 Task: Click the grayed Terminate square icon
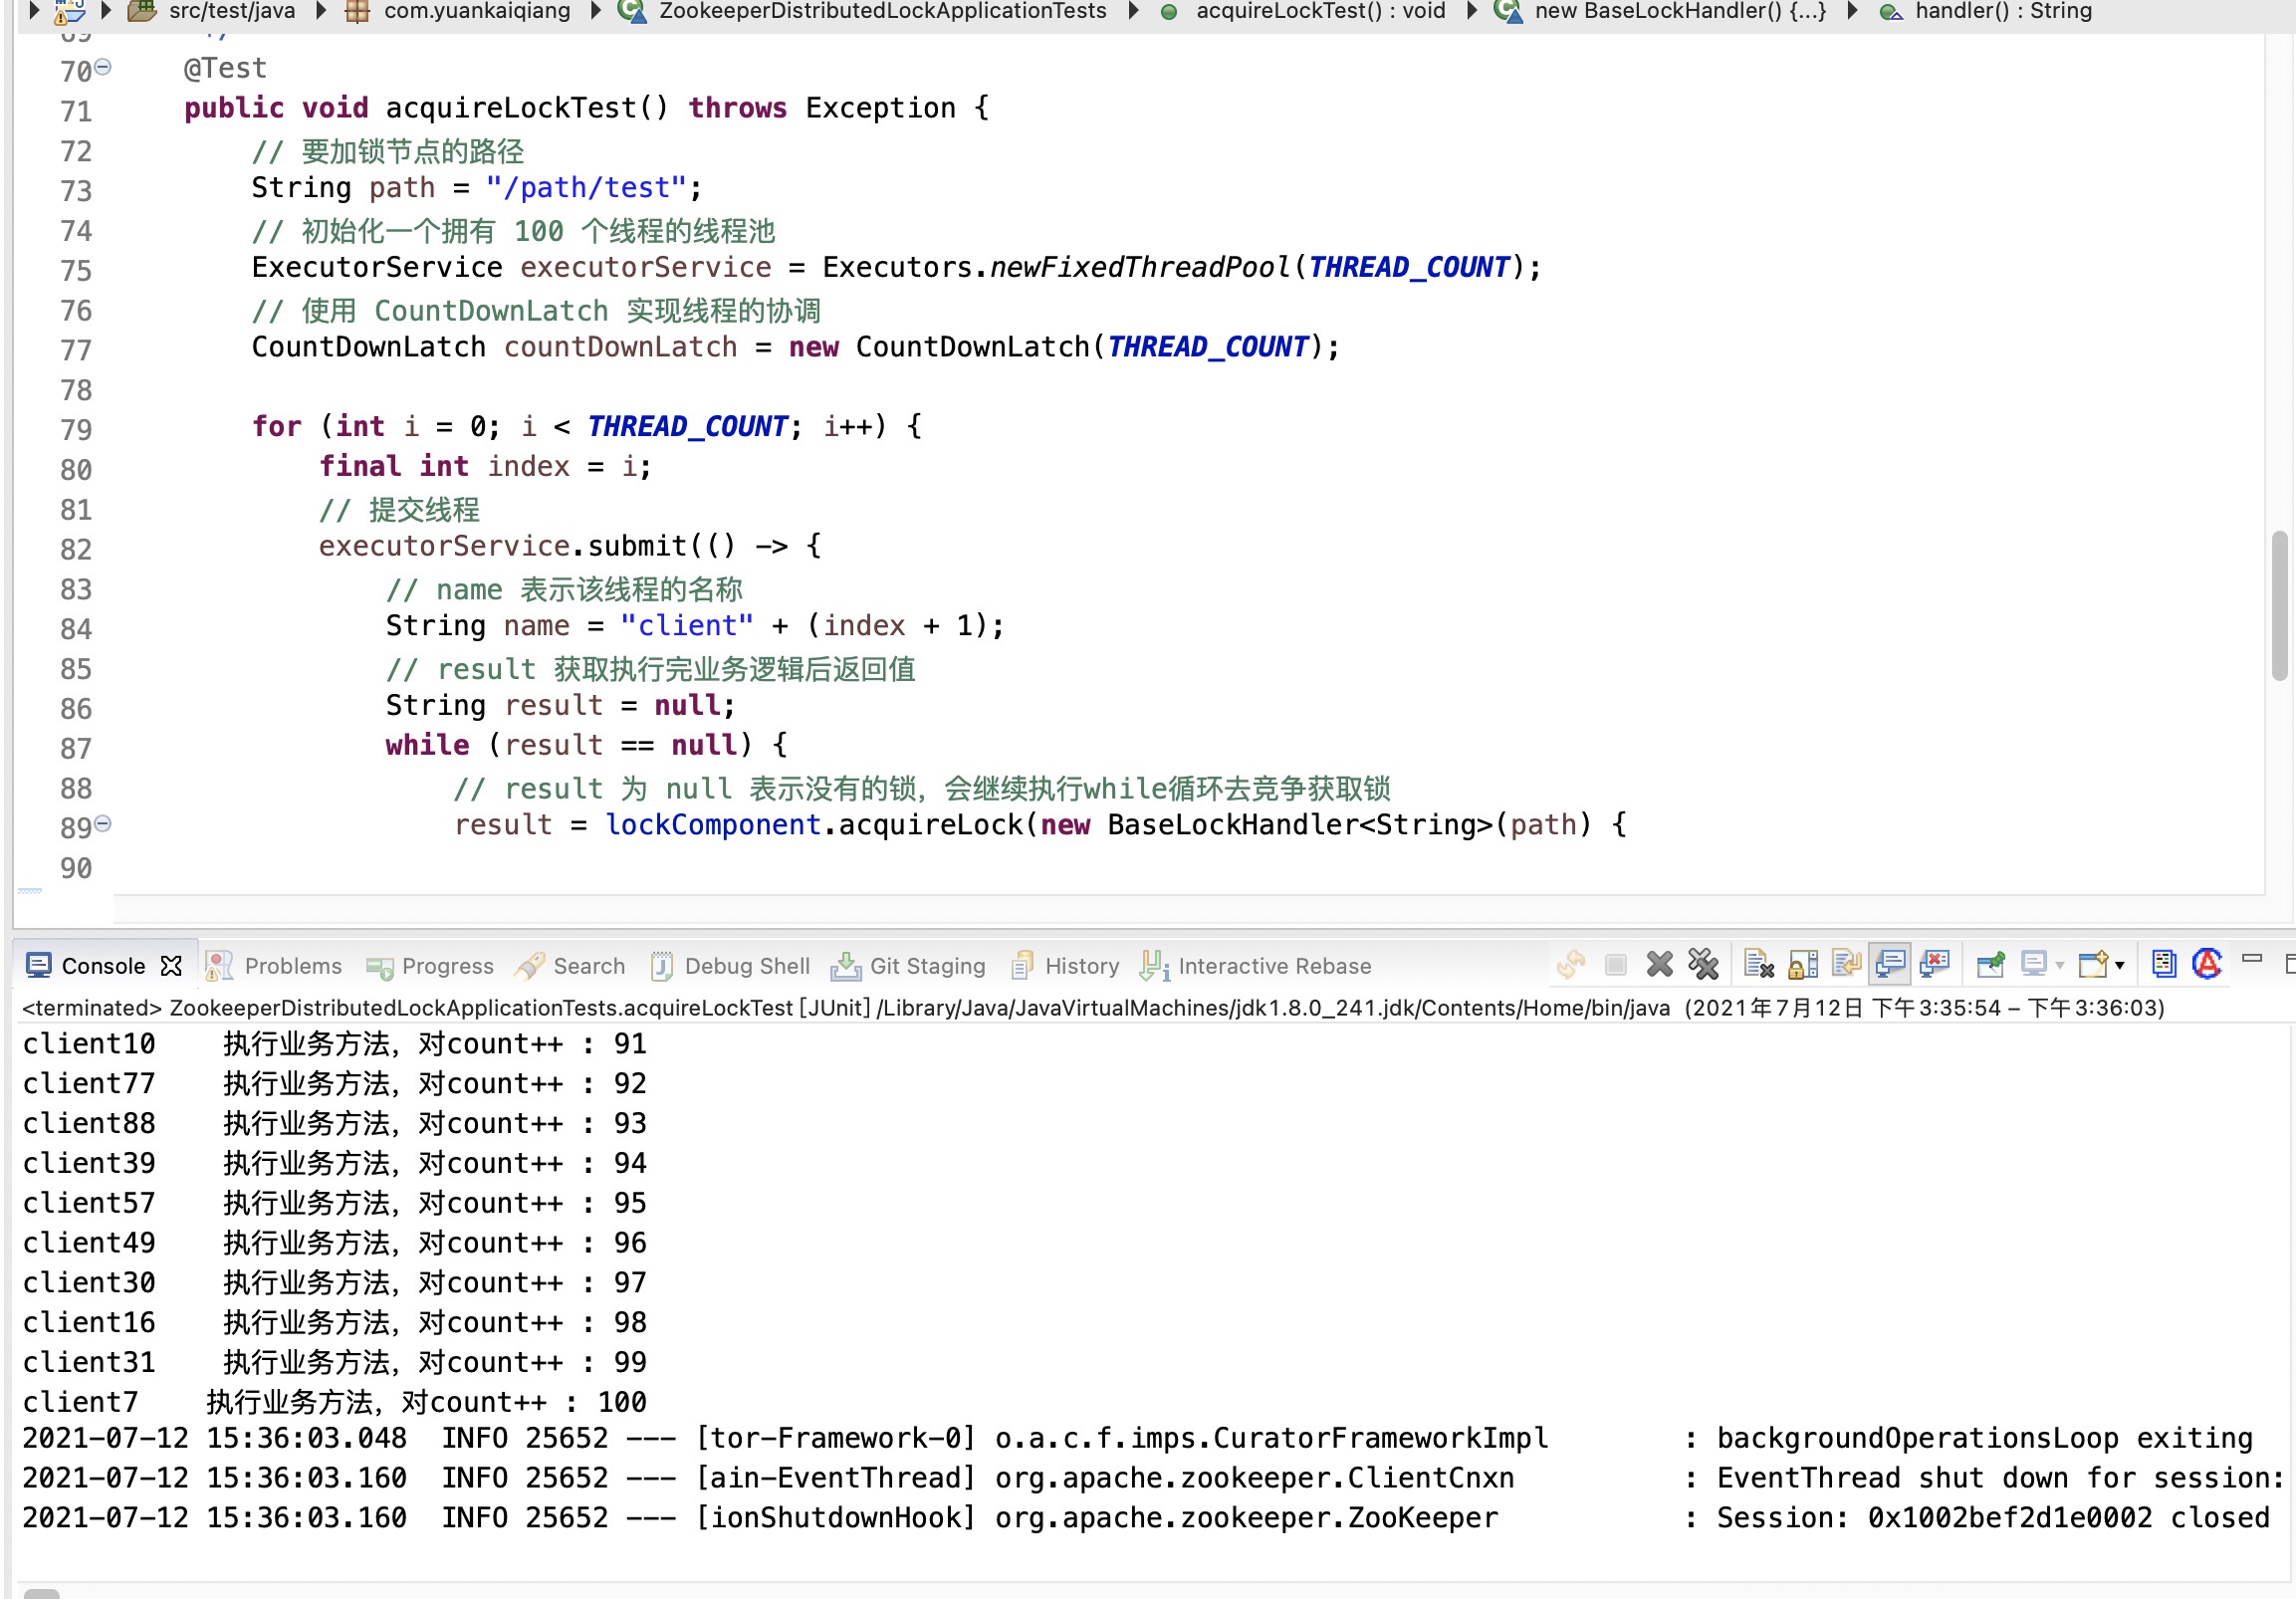tap(1615, 965)
